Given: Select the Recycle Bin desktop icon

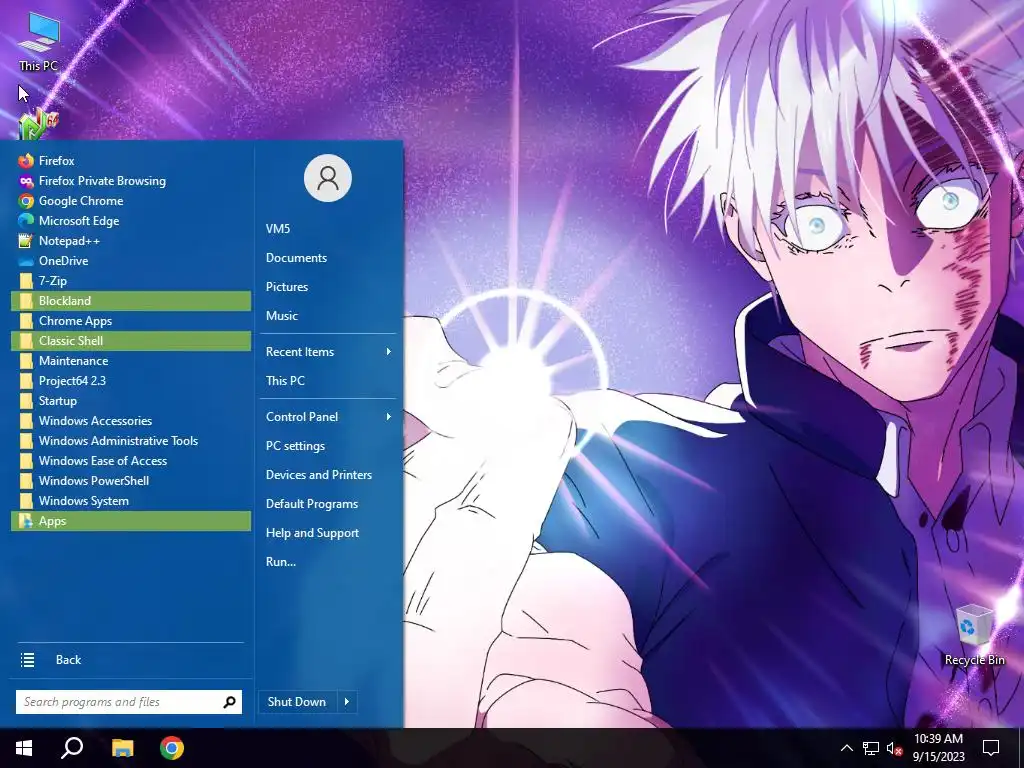Looking at the screenshot, I should (x=974, y=635).
